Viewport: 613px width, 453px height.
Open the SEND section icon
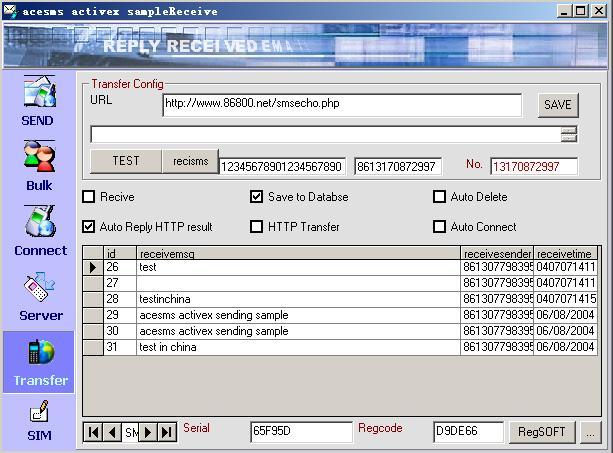[39, 92]
